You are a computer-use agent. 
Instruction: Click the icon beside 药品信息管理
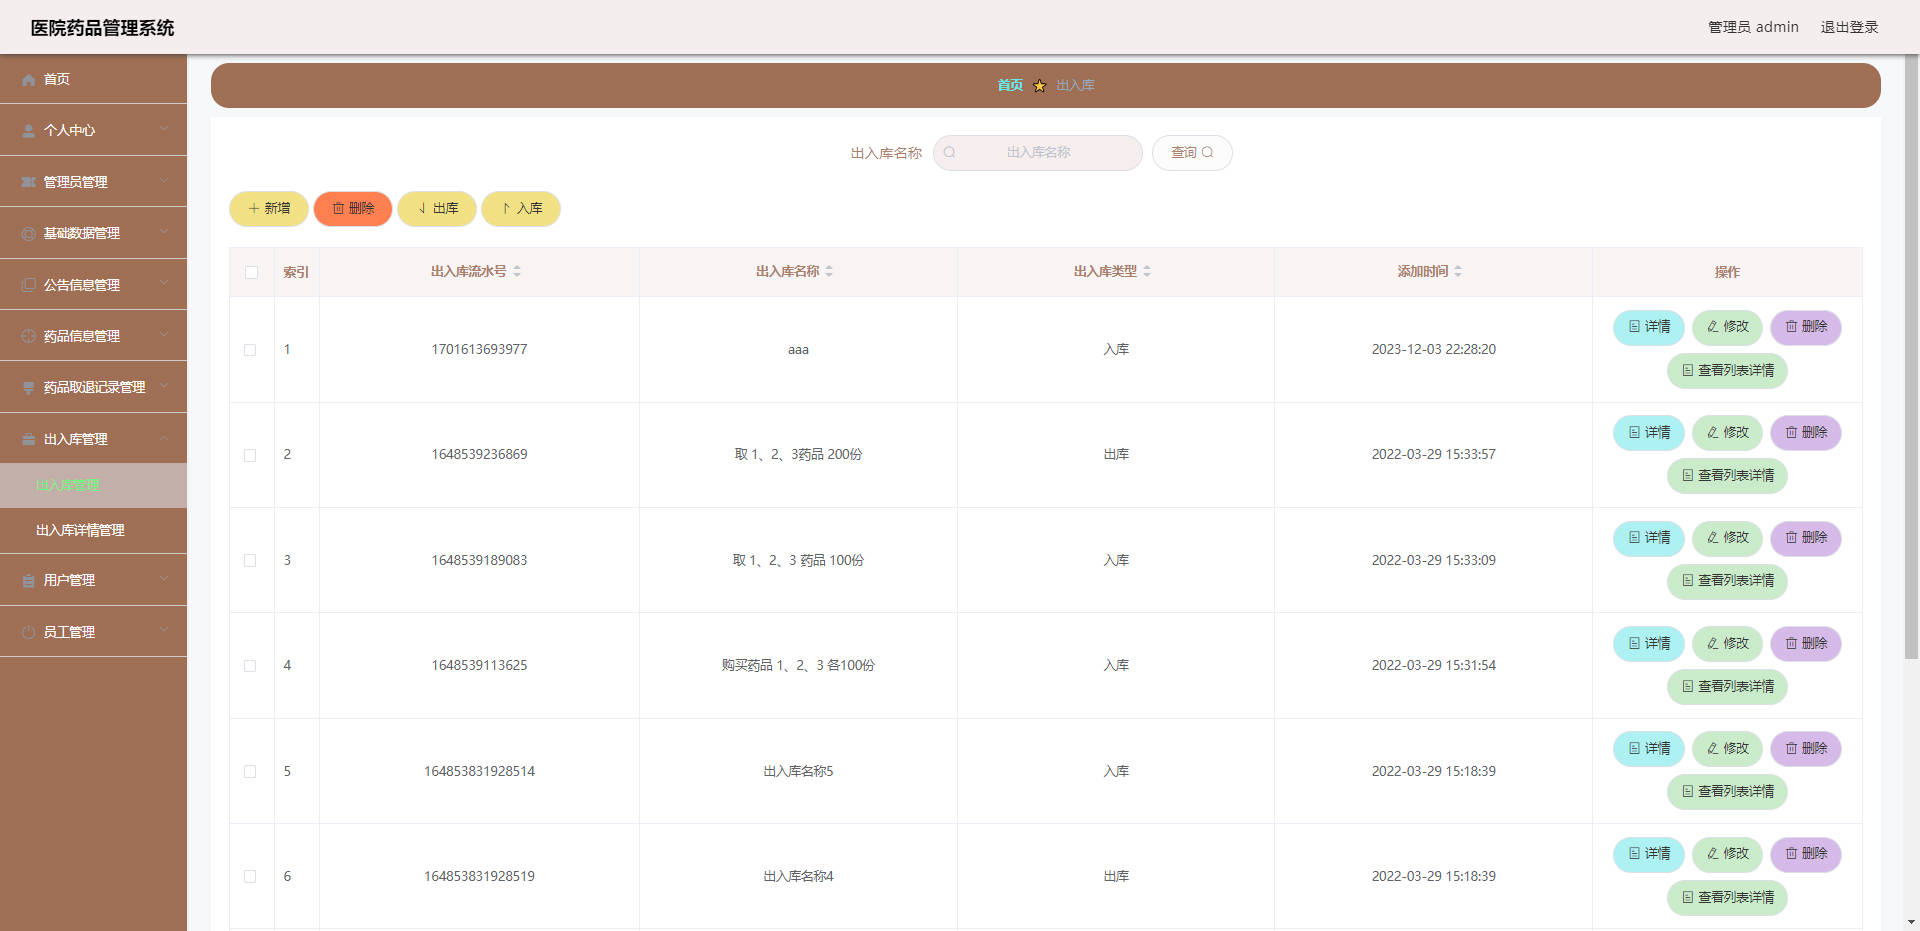[28, 336]
